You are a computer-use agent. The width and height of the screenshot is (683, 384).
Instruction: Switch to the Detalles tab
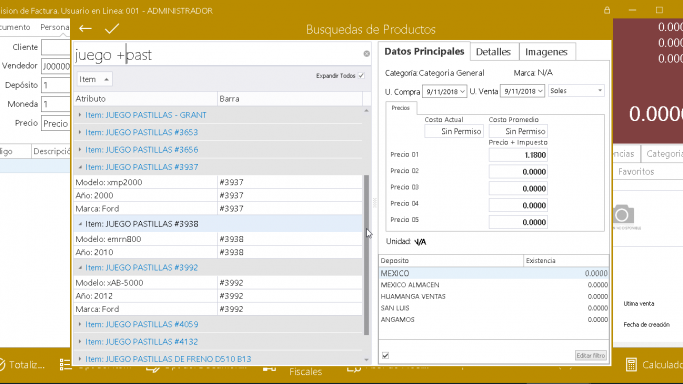pos(493,52)
